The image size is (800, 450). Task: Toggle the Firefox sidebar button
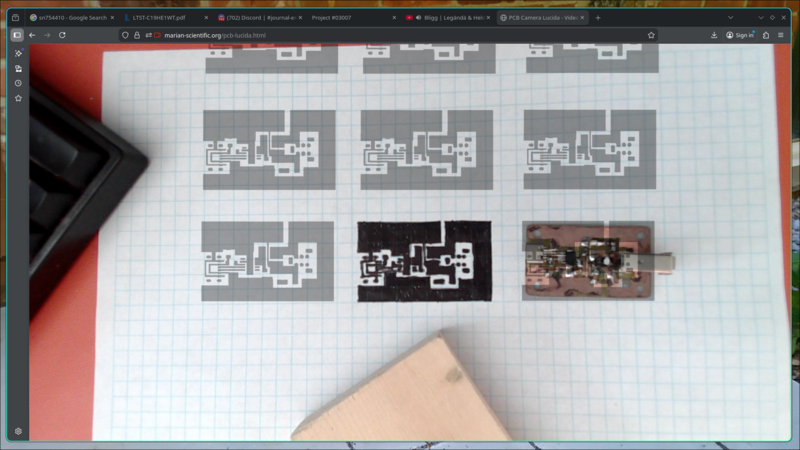tap(17, 35)
